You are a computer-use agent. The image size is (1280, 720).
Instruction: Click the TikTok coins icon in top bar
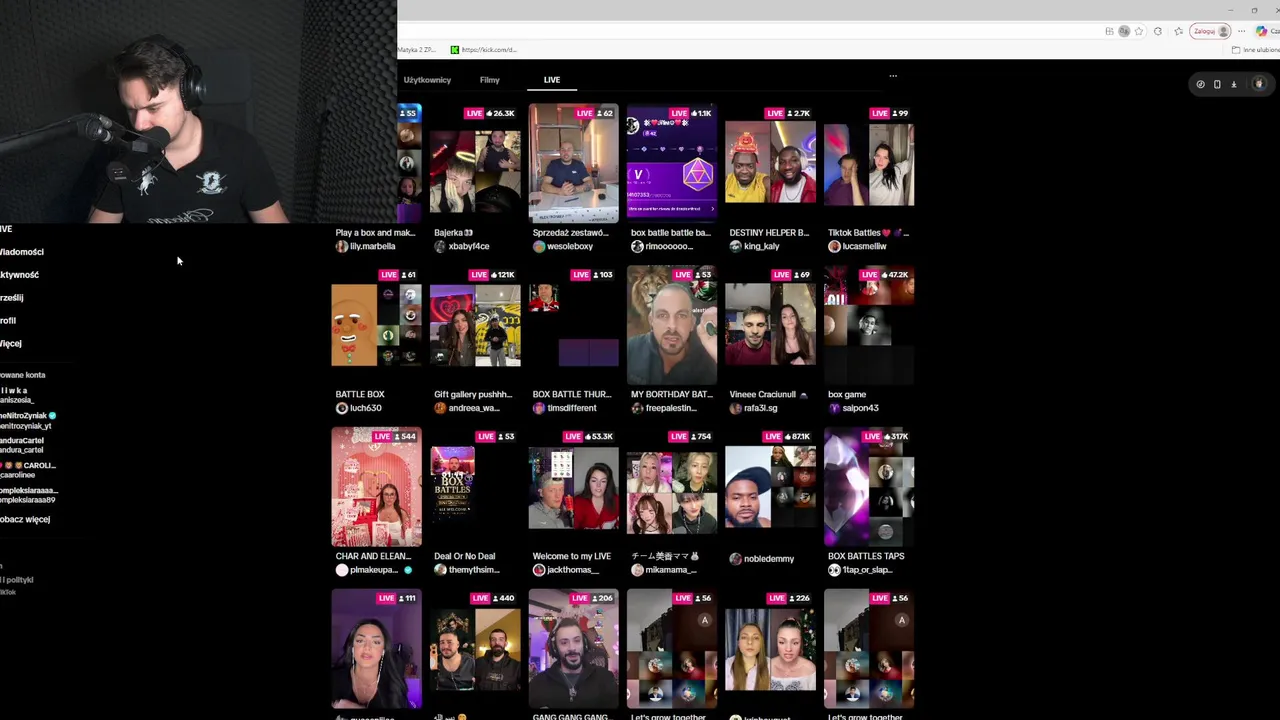(1200, 84)
